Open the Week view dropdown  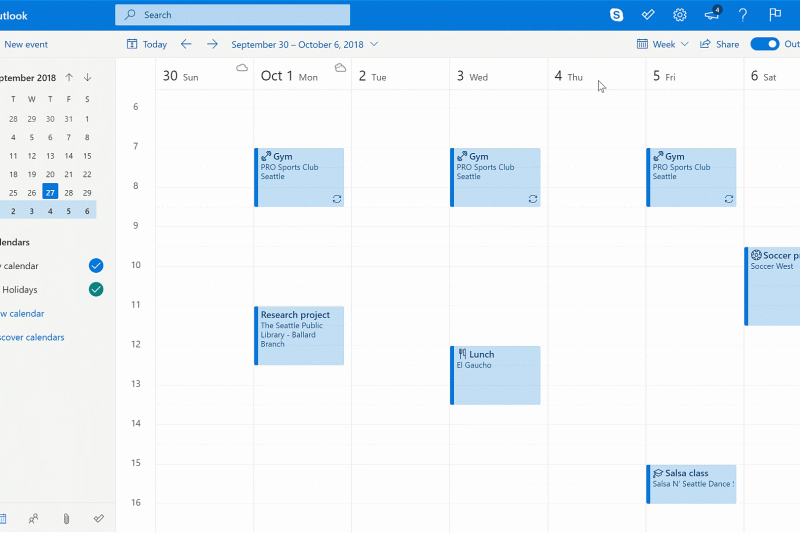(663, 44)
